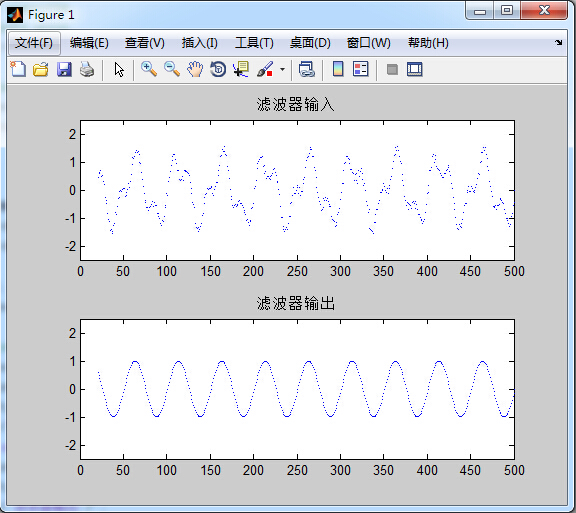Toggle the Rotate 3D tool

pos(218,69)
